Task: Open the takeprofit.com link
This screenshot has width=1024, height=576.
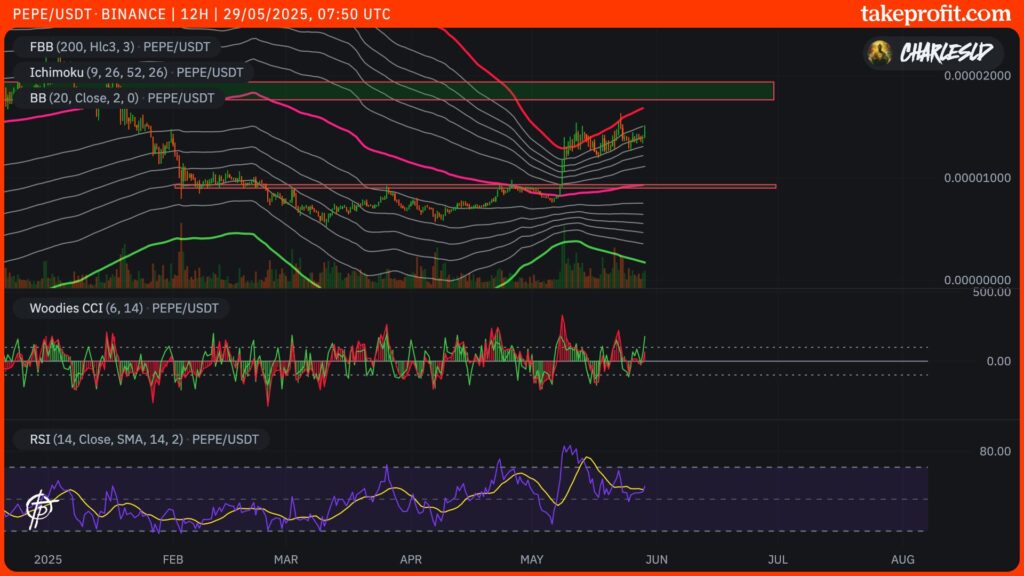Action: tap(935, 14)
